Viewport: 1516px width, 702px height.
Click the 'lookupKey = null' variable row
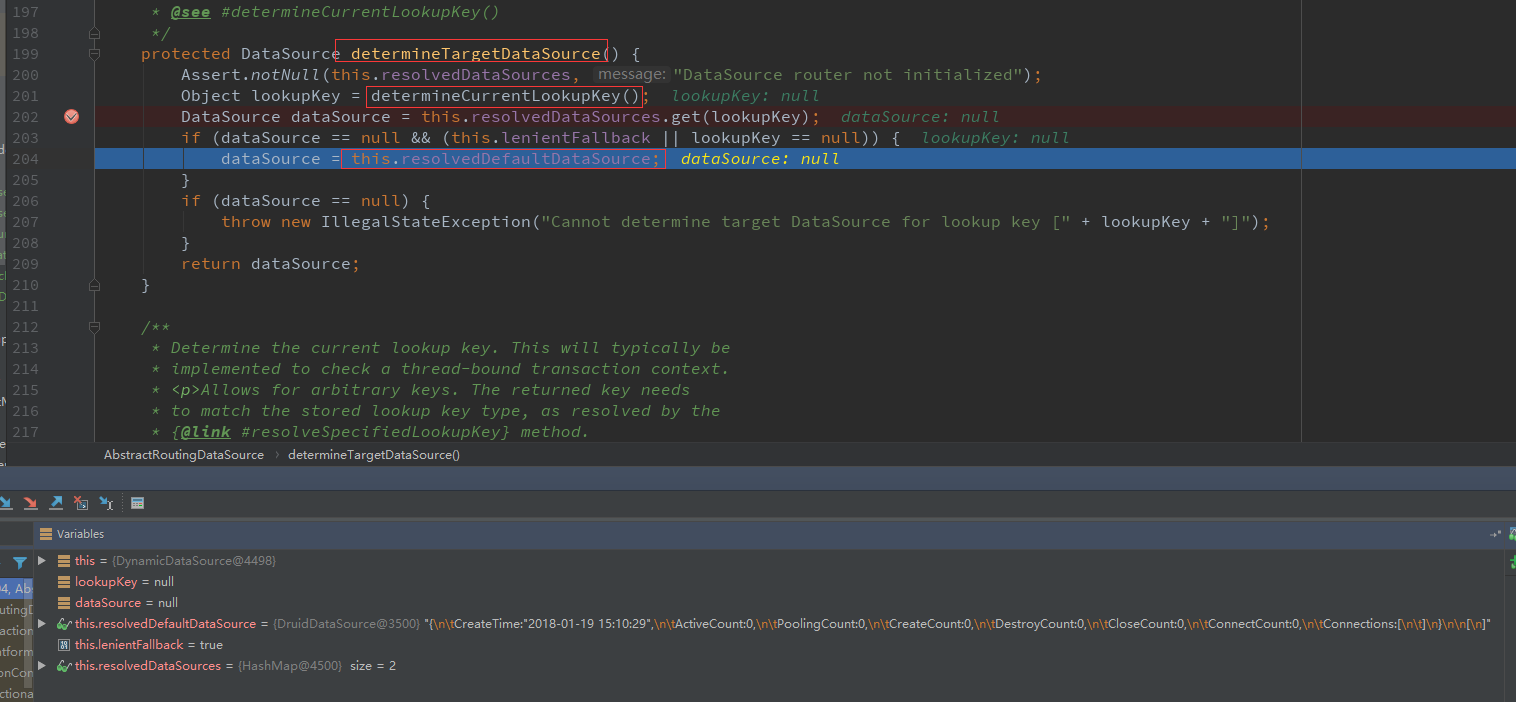point(125,582)
